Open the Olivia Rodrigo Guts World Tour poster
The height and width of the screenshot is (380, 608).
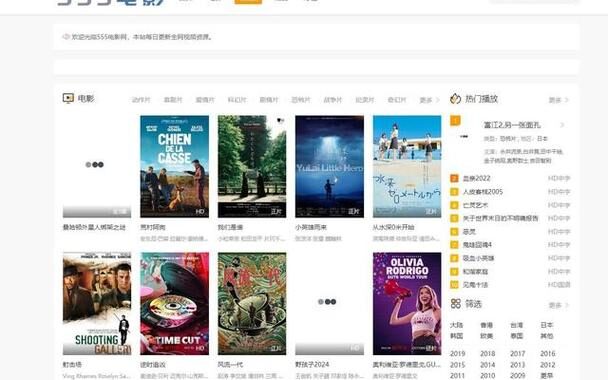click(407, 304)
